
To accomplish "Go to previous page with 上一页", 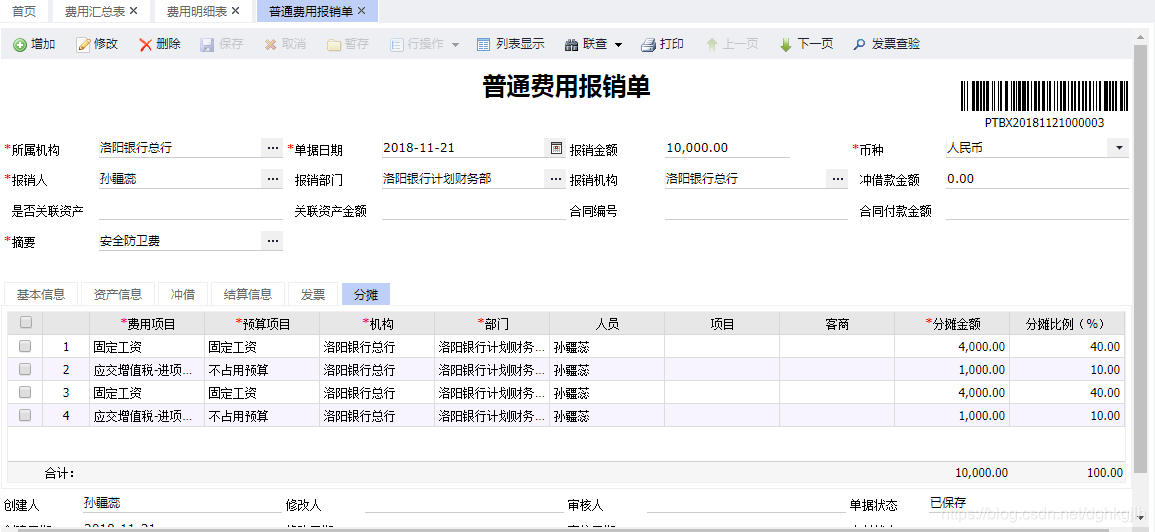I will [732, 44].
